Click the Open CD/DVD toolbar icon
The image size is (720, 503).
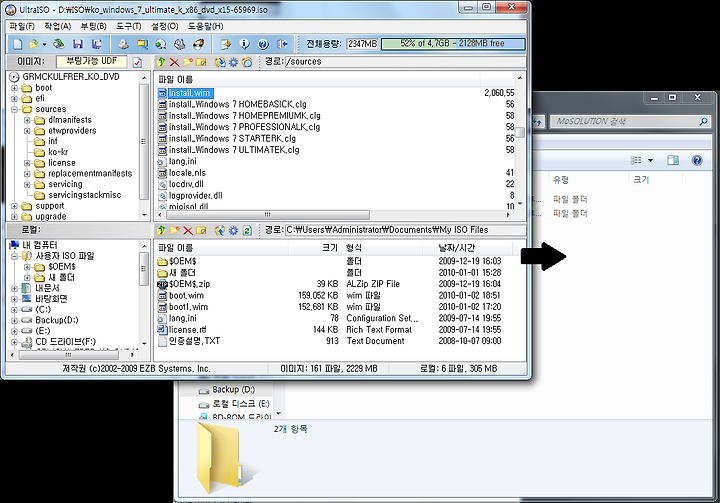pyautogui.click(x=59, y=44)
